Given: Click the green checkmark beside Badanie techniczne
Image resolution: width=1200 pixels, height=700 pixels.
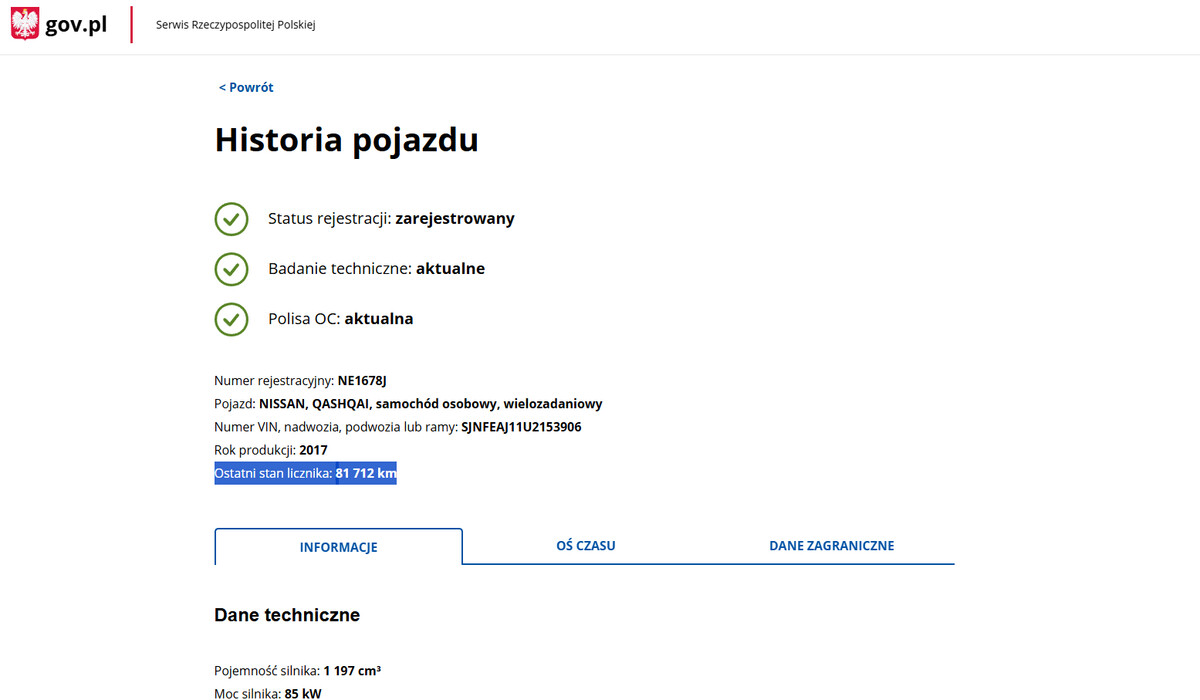Looking at the screenshot, I should [231, 269].
